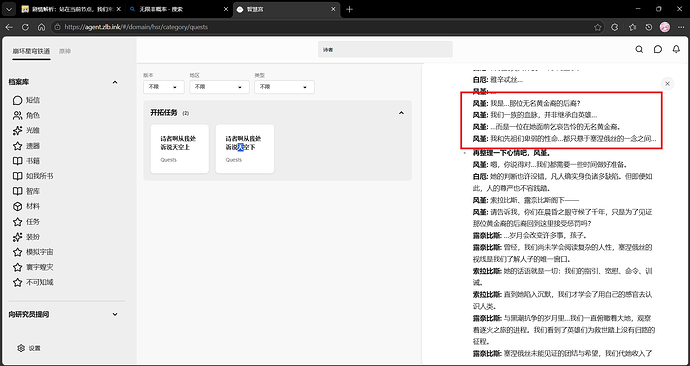The image size is (690, 366).
Task: View site information lock icon
Action: pyautogui.click(x=57, y=27)
